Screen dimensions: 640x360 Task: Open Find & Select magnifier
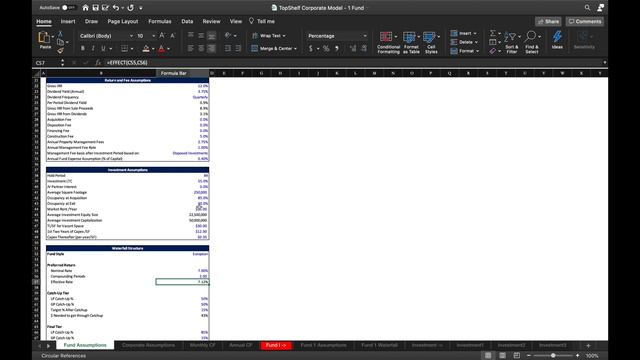click(x=531, y=42)
